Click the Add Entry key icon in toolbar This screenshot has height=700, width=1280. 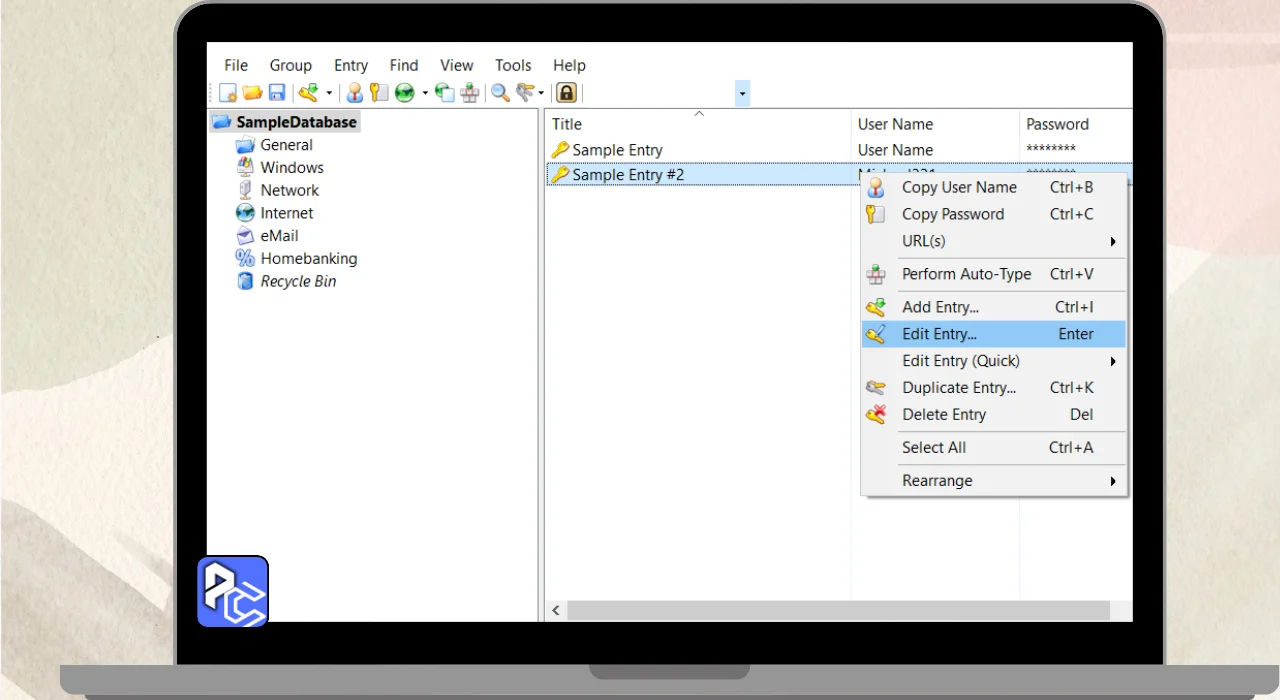click(x=308, y=93)
